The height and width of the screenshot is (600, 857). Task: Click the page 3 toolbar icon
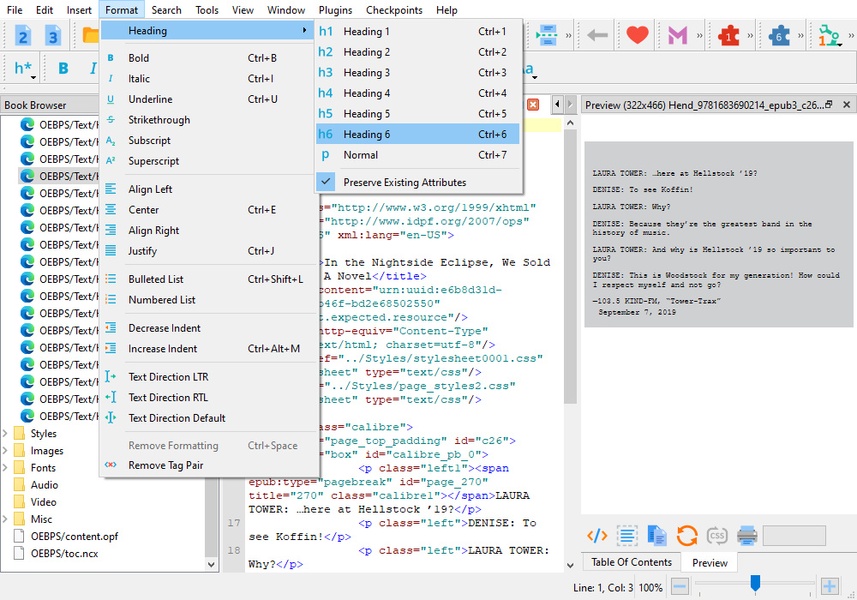pos(53,36)
